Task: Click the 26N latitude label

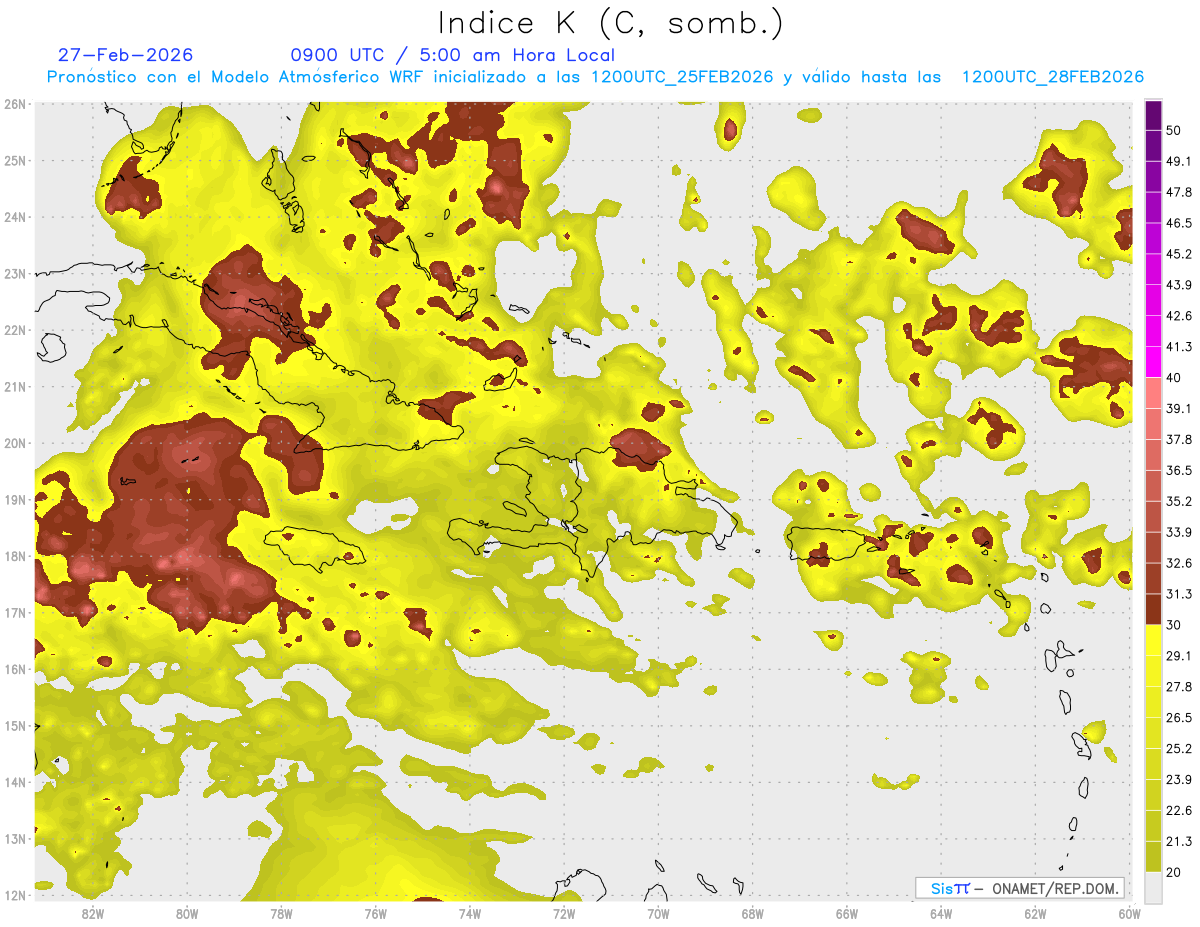Action: pos(15,104)
